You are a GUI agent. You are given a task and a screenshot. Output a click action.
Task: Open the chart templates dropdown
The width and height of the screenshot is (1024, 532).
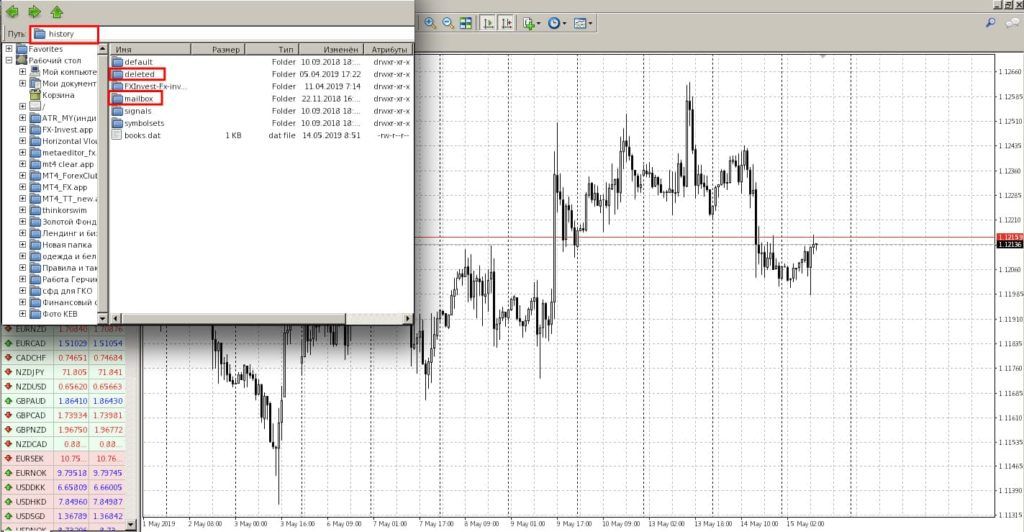582,22
